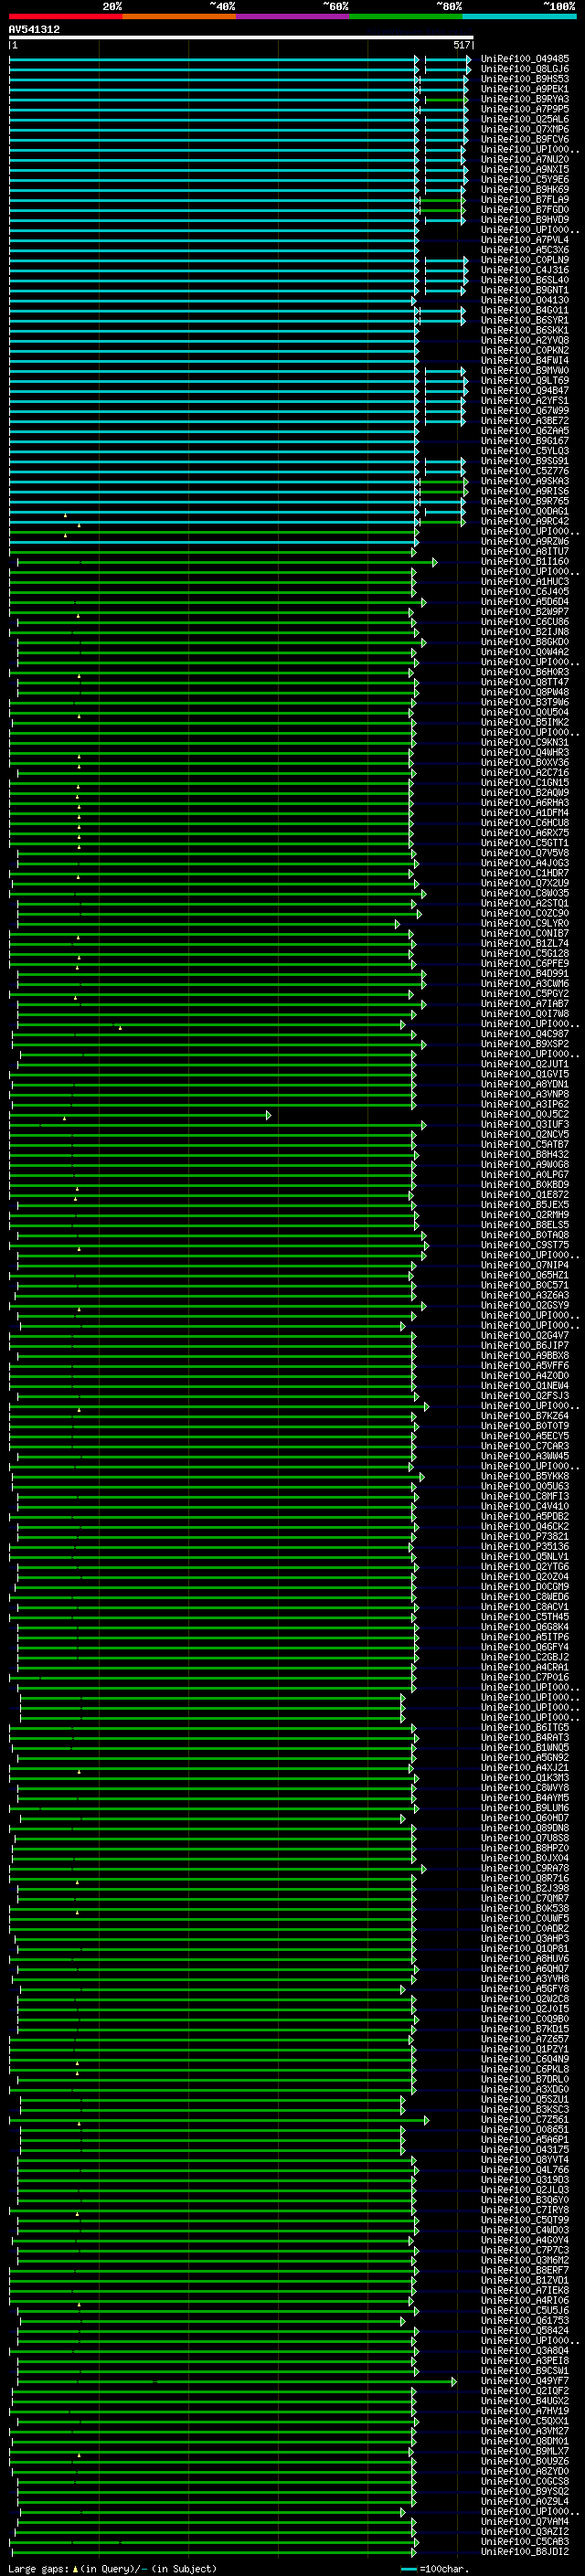The image size is (585, 2576).
Task: Click the cyan ~100% identity legend segment
Action: click(519, 16)
